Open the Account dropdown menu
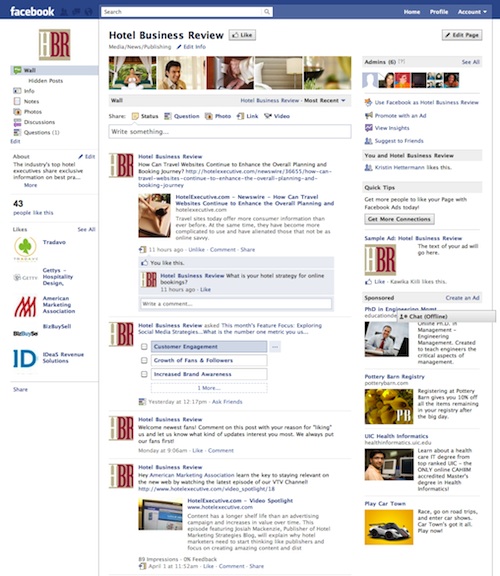This screenshot has height=576, width=500. click(472, 12)
